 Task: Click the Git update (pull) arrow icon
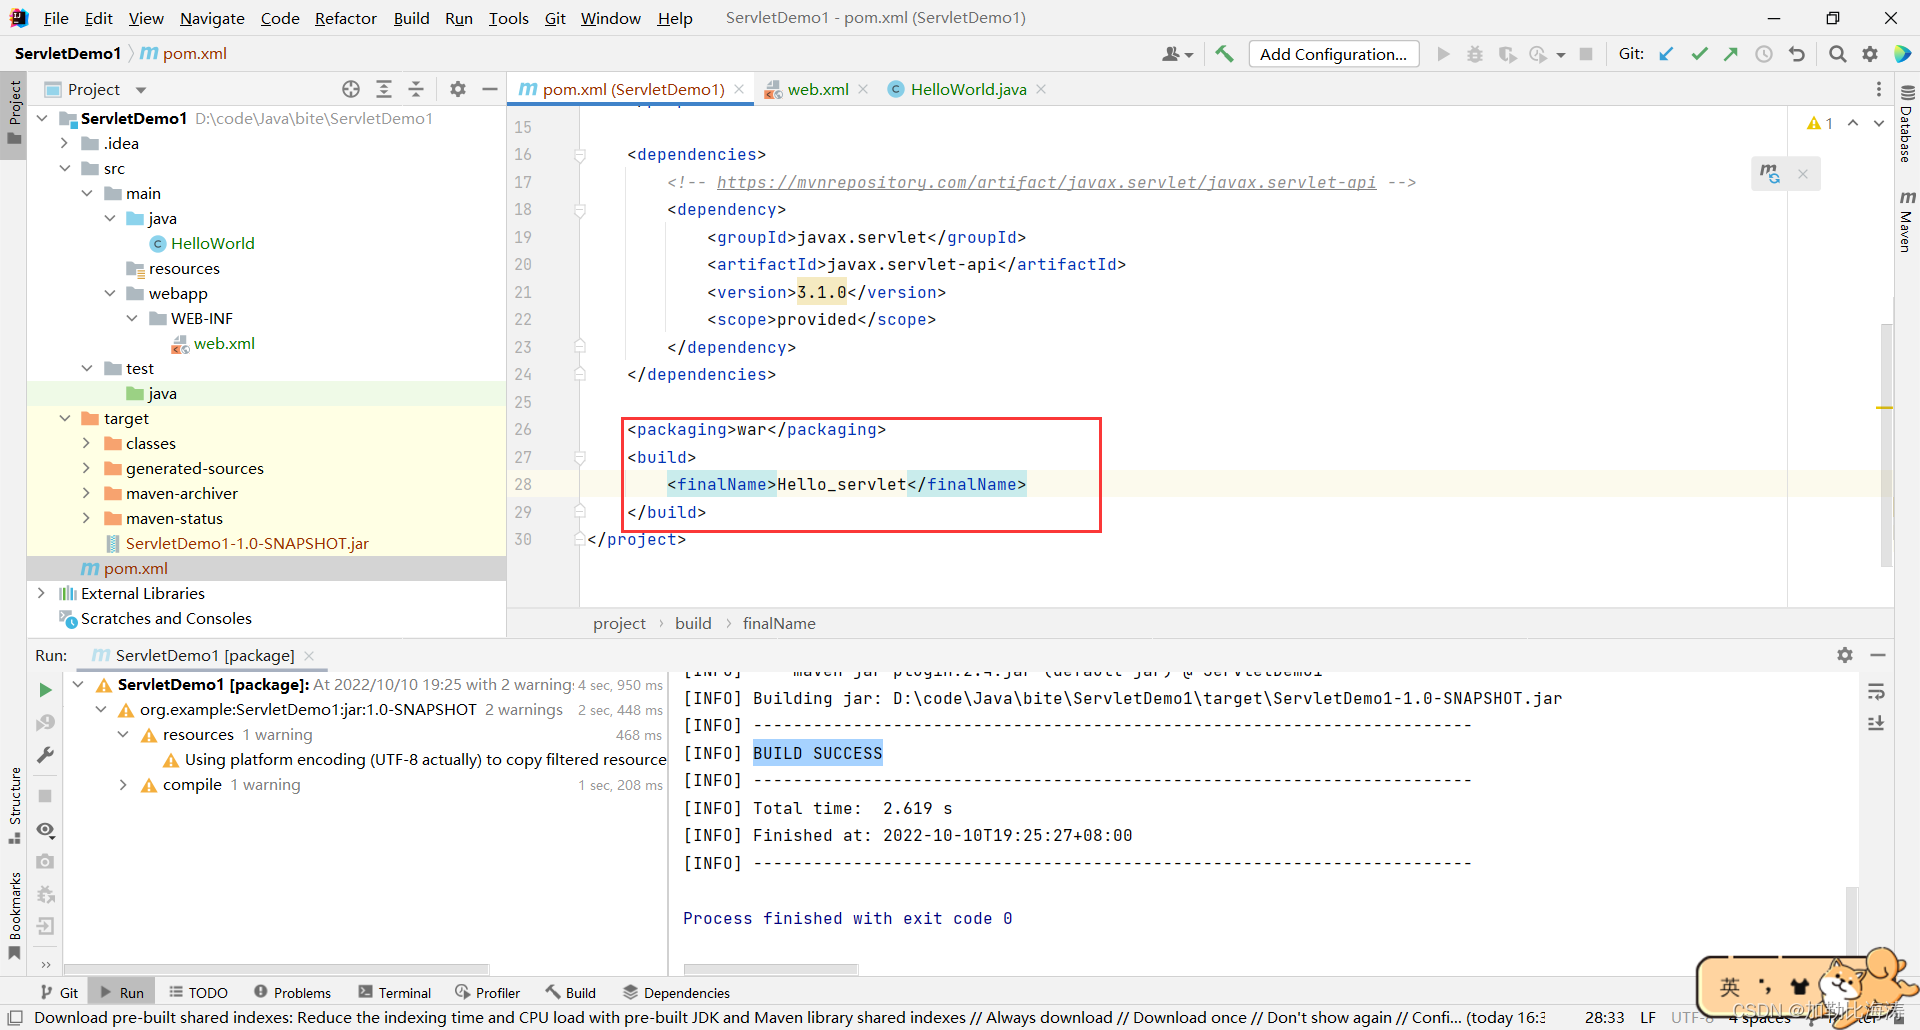[1666, 54]
